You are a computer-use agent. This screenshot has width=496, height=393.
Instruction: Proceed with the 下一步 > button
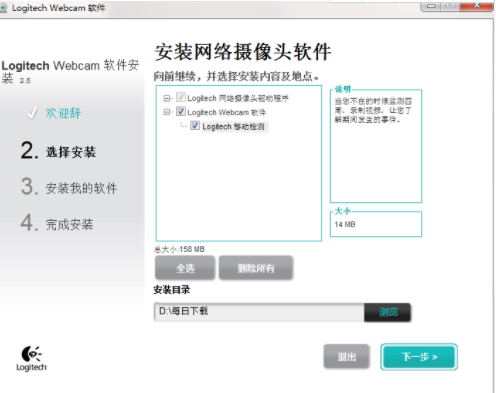[x=419, y=357]
